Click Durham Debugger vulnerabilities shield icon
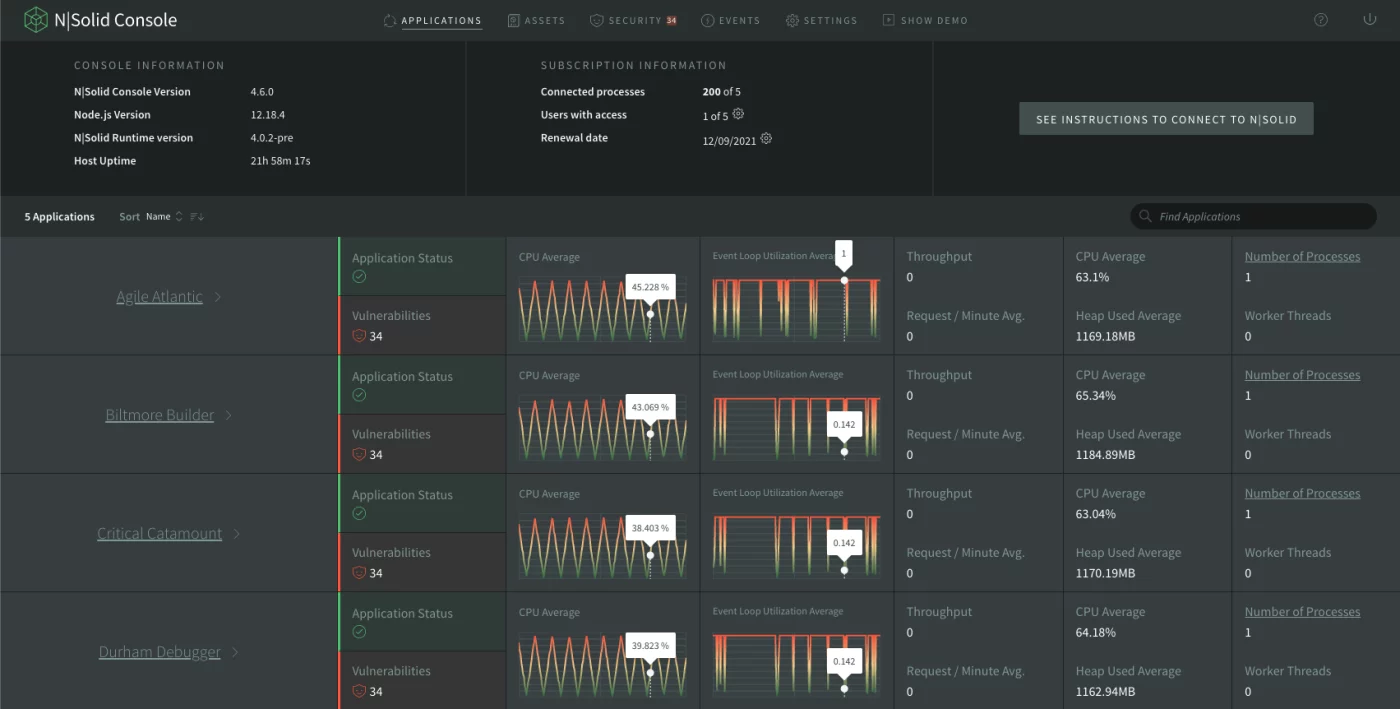The height and width of the screenshot is (709, 1400). pyautogui.click(x=359, y=691)
